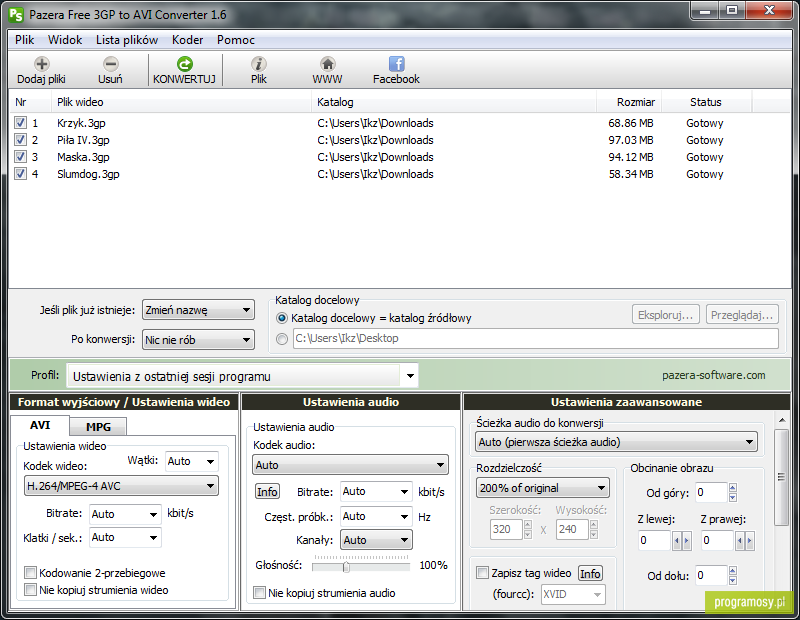Adjust the Głośność volume slider
Screen dimensions: 800x620
point(346,566)
